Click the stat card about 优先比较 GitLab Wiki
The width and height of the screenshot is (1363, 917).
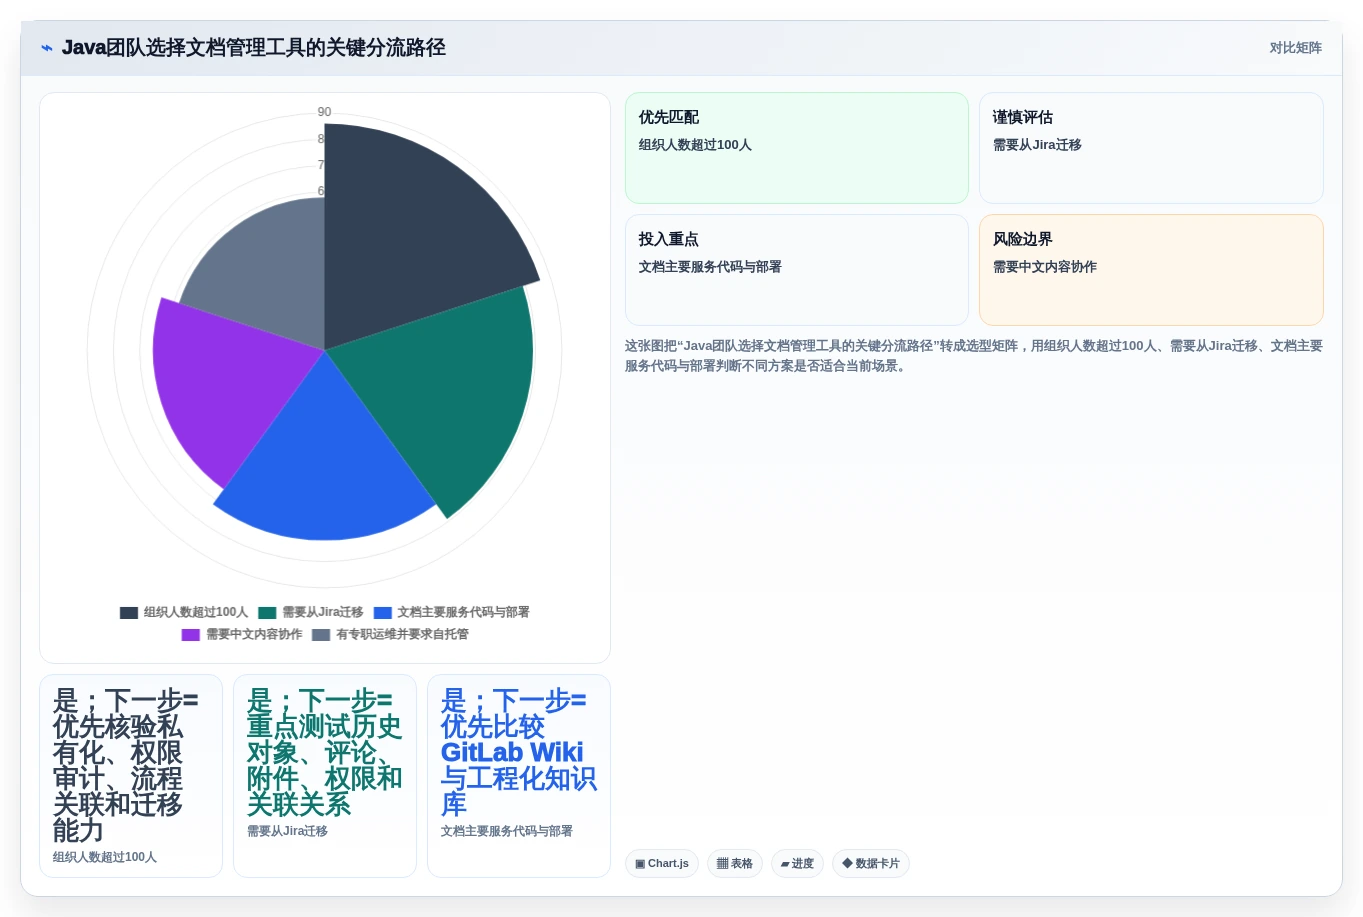[519, 776]
